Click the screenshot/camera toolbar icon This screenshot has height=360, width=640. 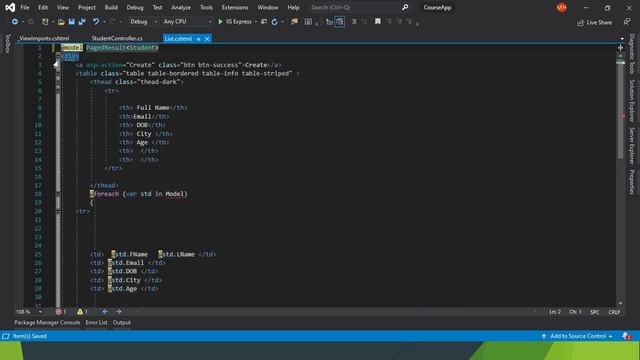[x=308, y=22]
